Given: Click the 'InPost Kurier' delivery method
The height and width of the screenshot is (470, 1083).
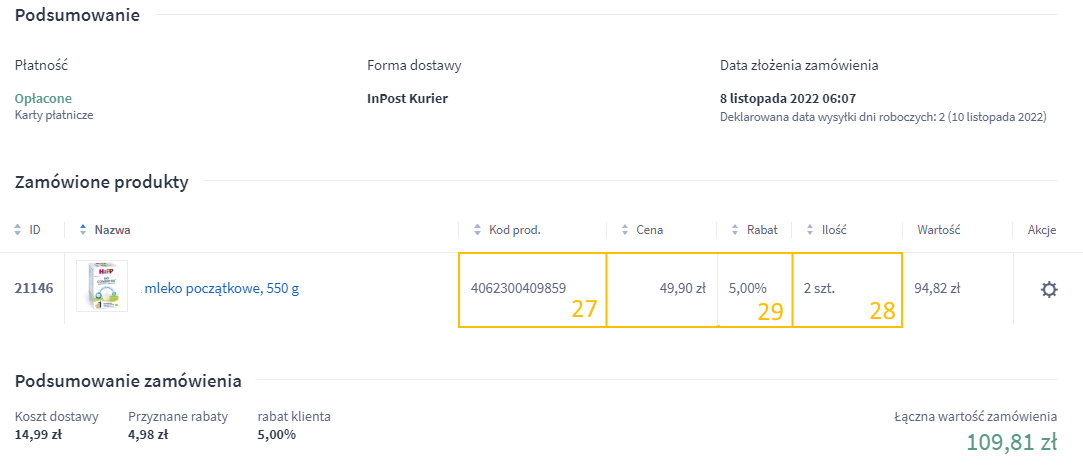Looking at the screenshot, I should click(408, 98).
